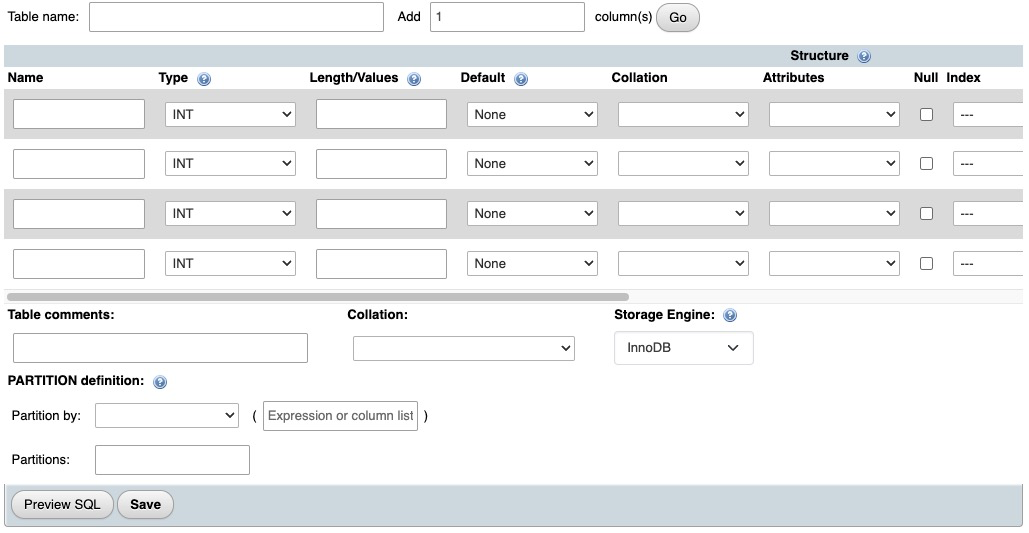Open the Type dropdown in first row
Viewport: 1029px width, 533px height.
(230, 114)
